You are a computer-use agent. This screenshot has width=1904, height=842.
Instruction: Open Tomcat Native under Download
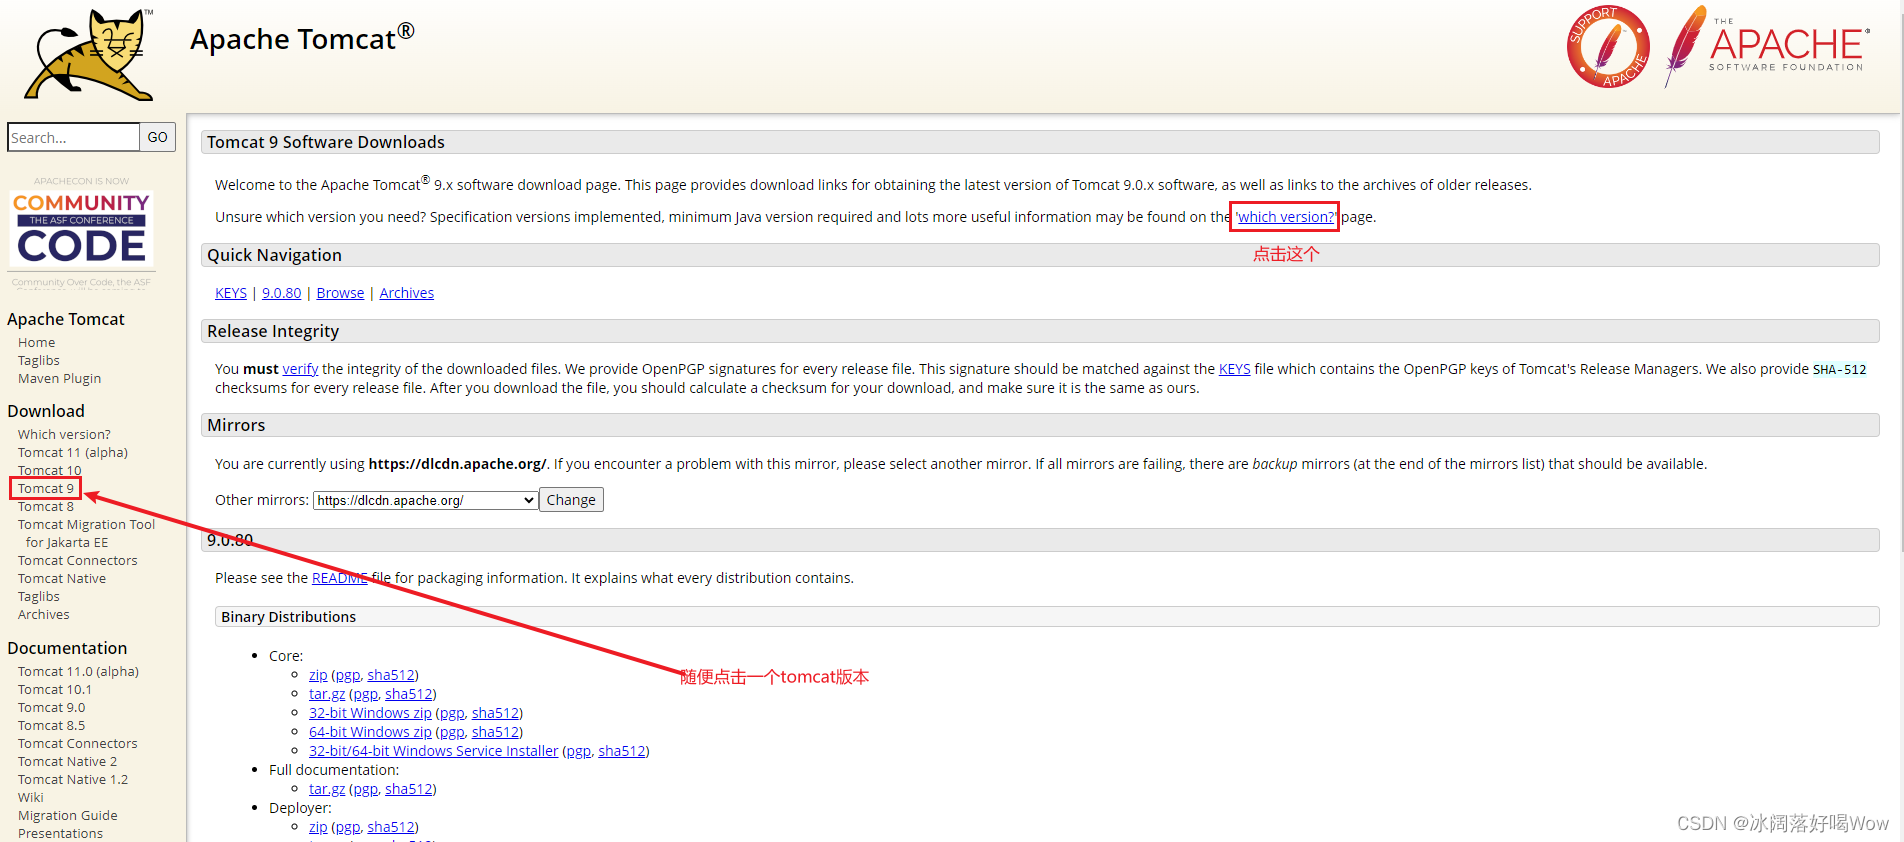[x=62, y=579]
